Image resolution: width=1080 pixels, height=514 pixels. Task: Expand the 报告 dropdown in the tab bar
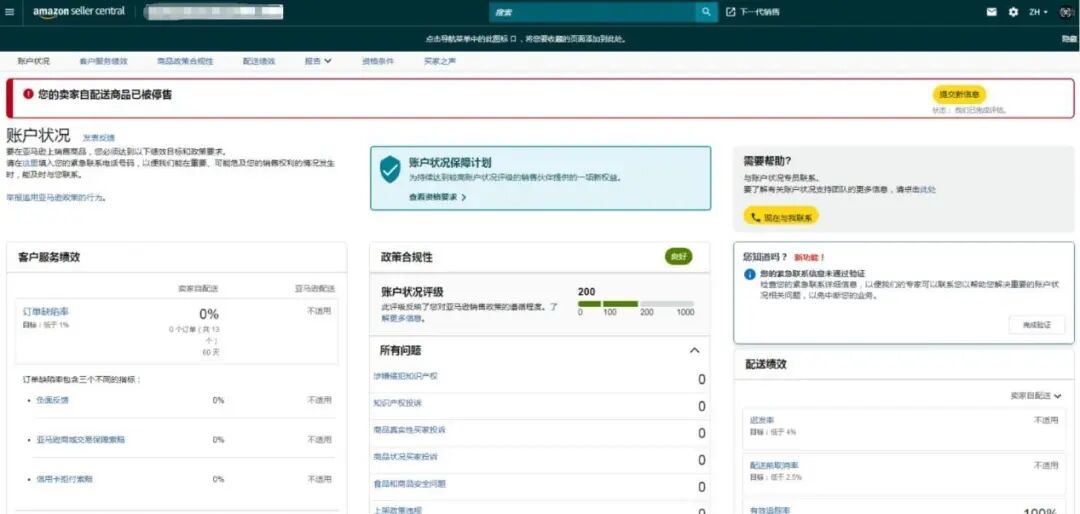coord(319,61)
